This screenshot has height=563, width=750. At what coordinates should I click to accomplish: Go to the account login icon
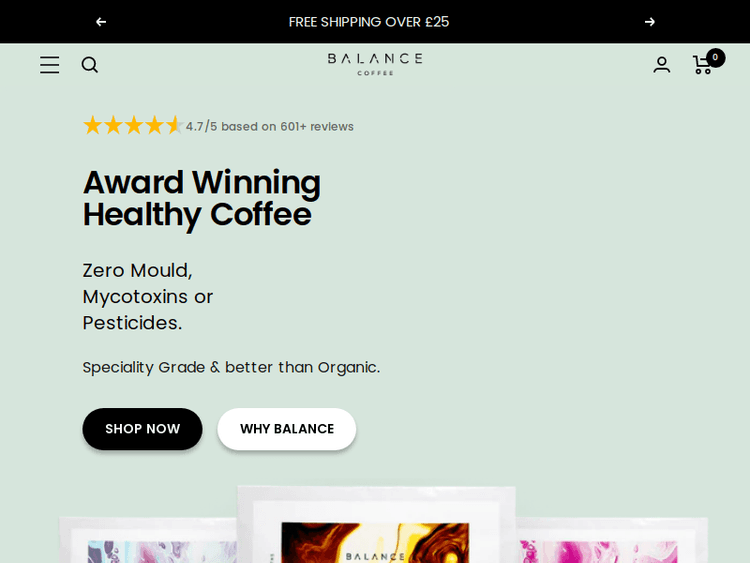[x=662, y=65]
